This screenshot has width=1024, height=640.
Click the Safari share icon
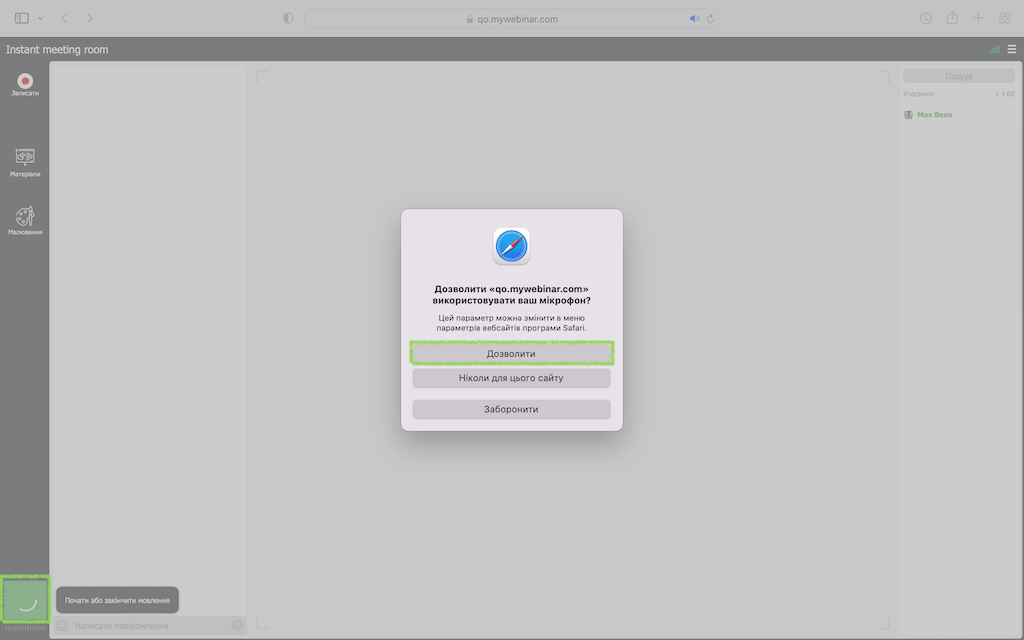[x=952, y=18]
